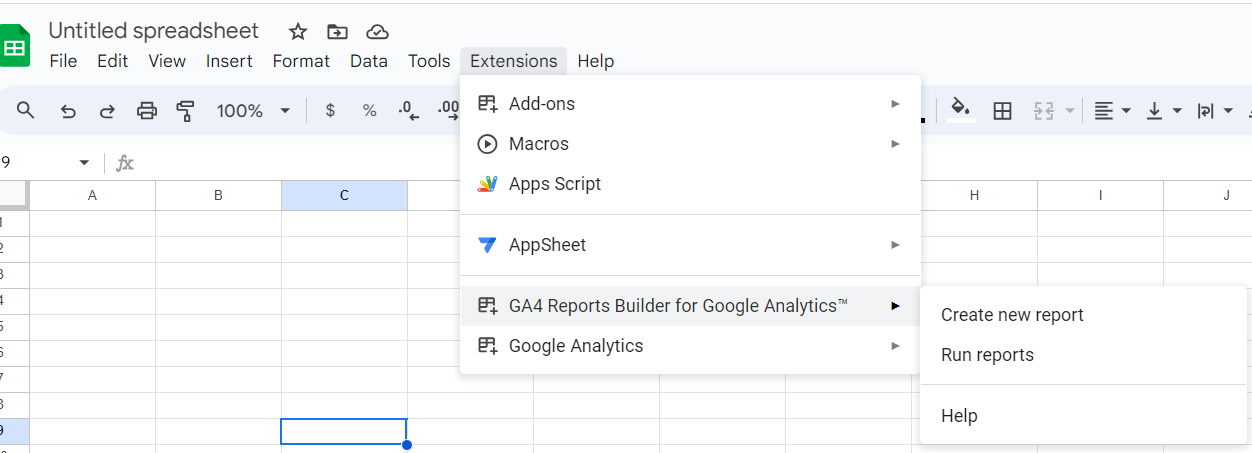Click into the formula bar
Viewport: 1252px width, 453px height.
[x=300, y=163]
